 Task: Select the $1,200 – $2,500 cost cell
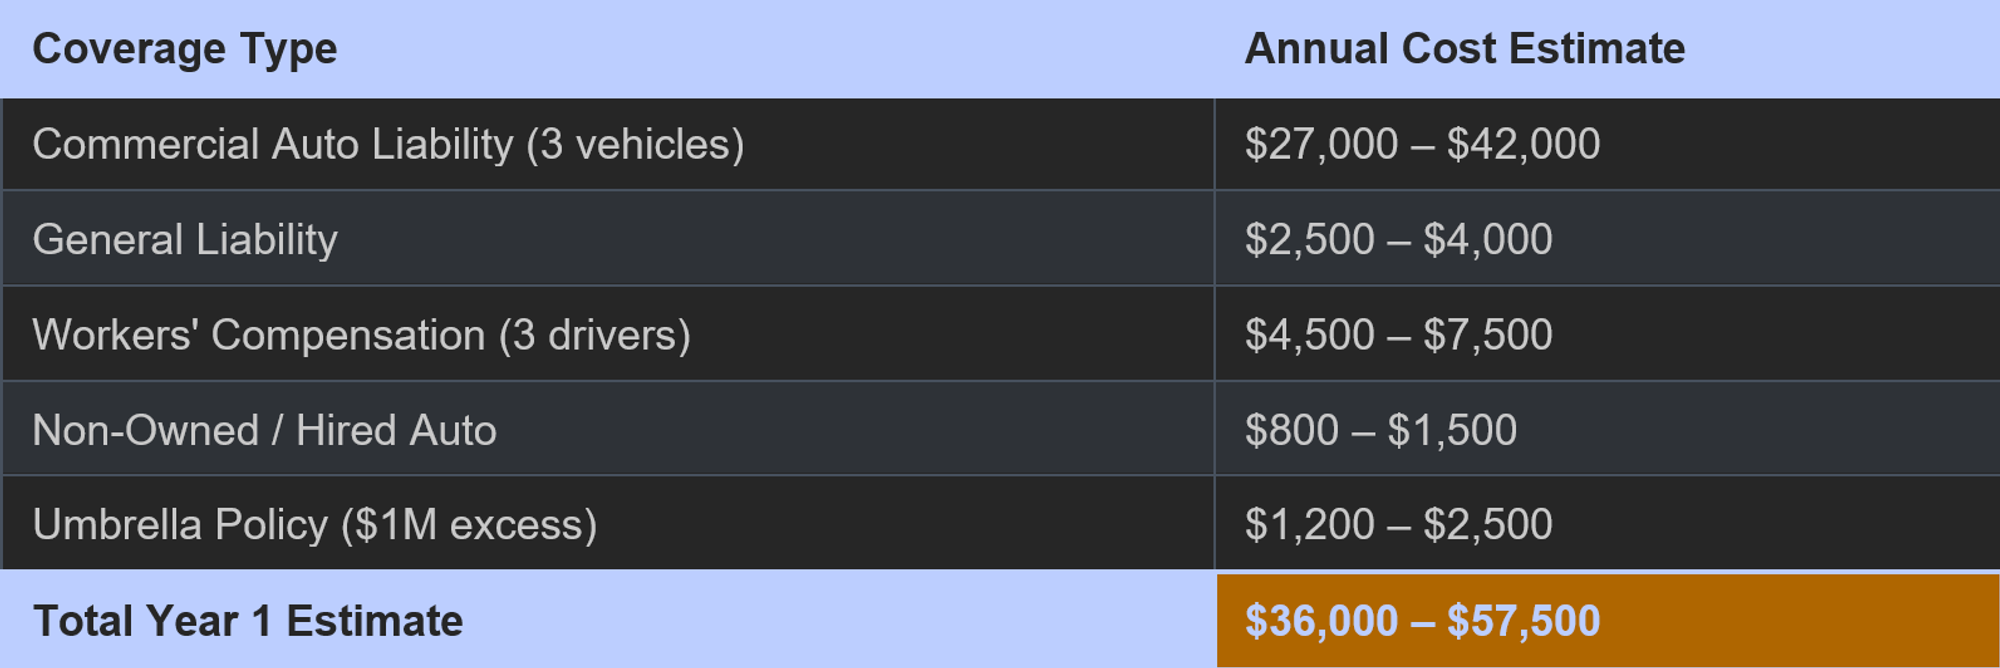click(x=1608, y=523)
